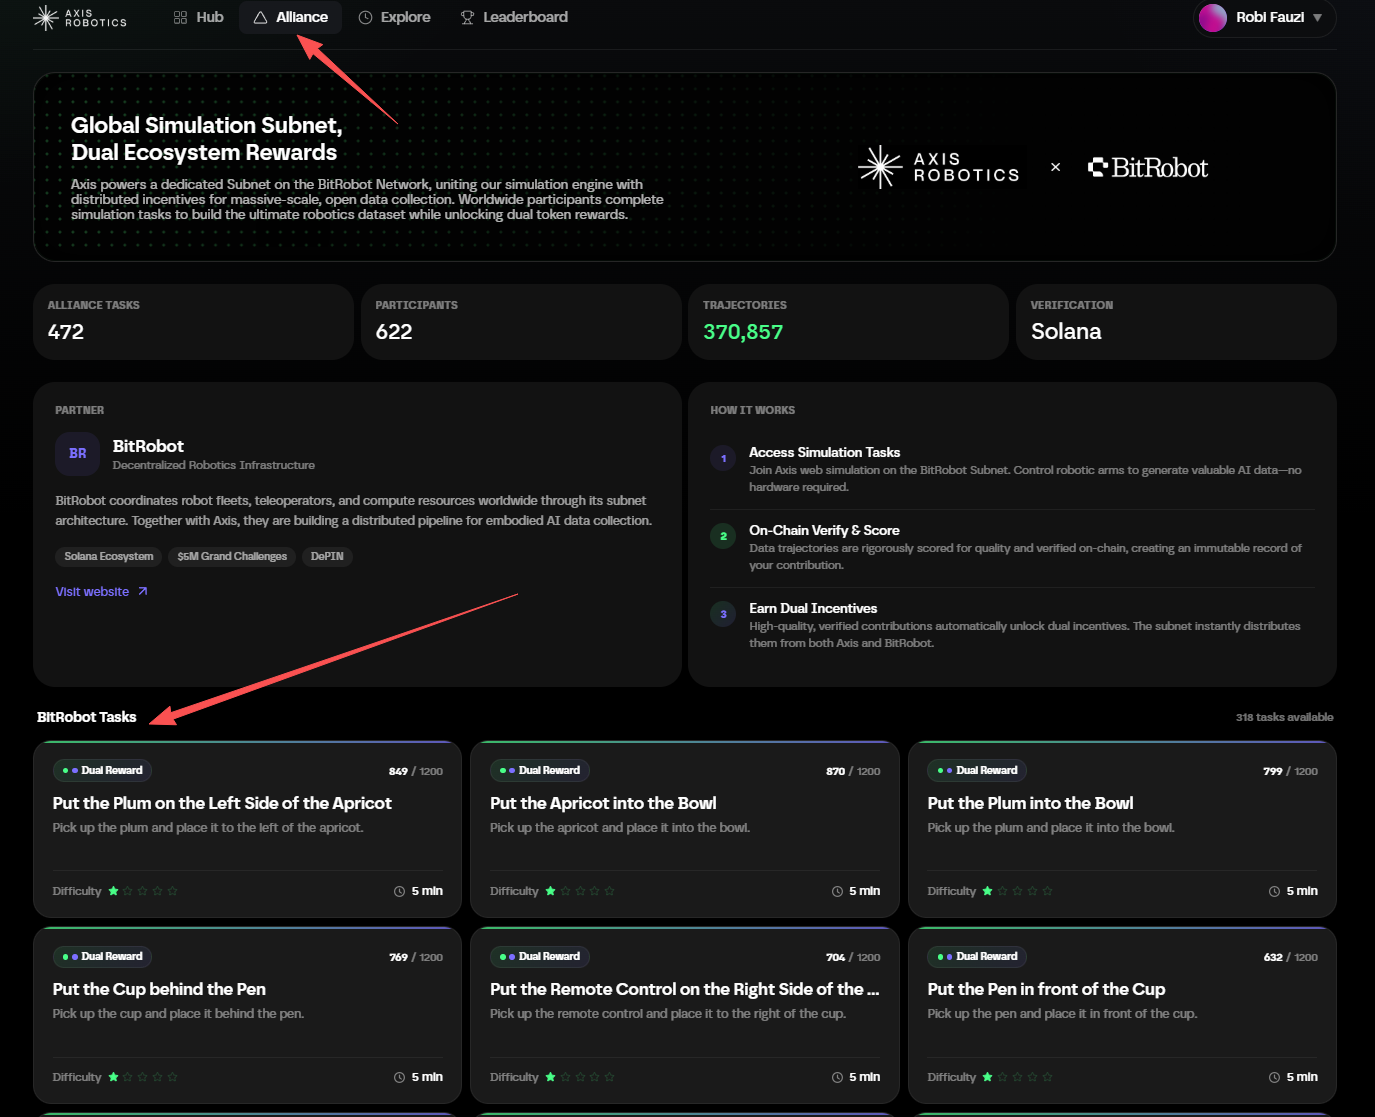
Task: Click the Trajectories 370,857 value
Action: click(x=743, y=332)
